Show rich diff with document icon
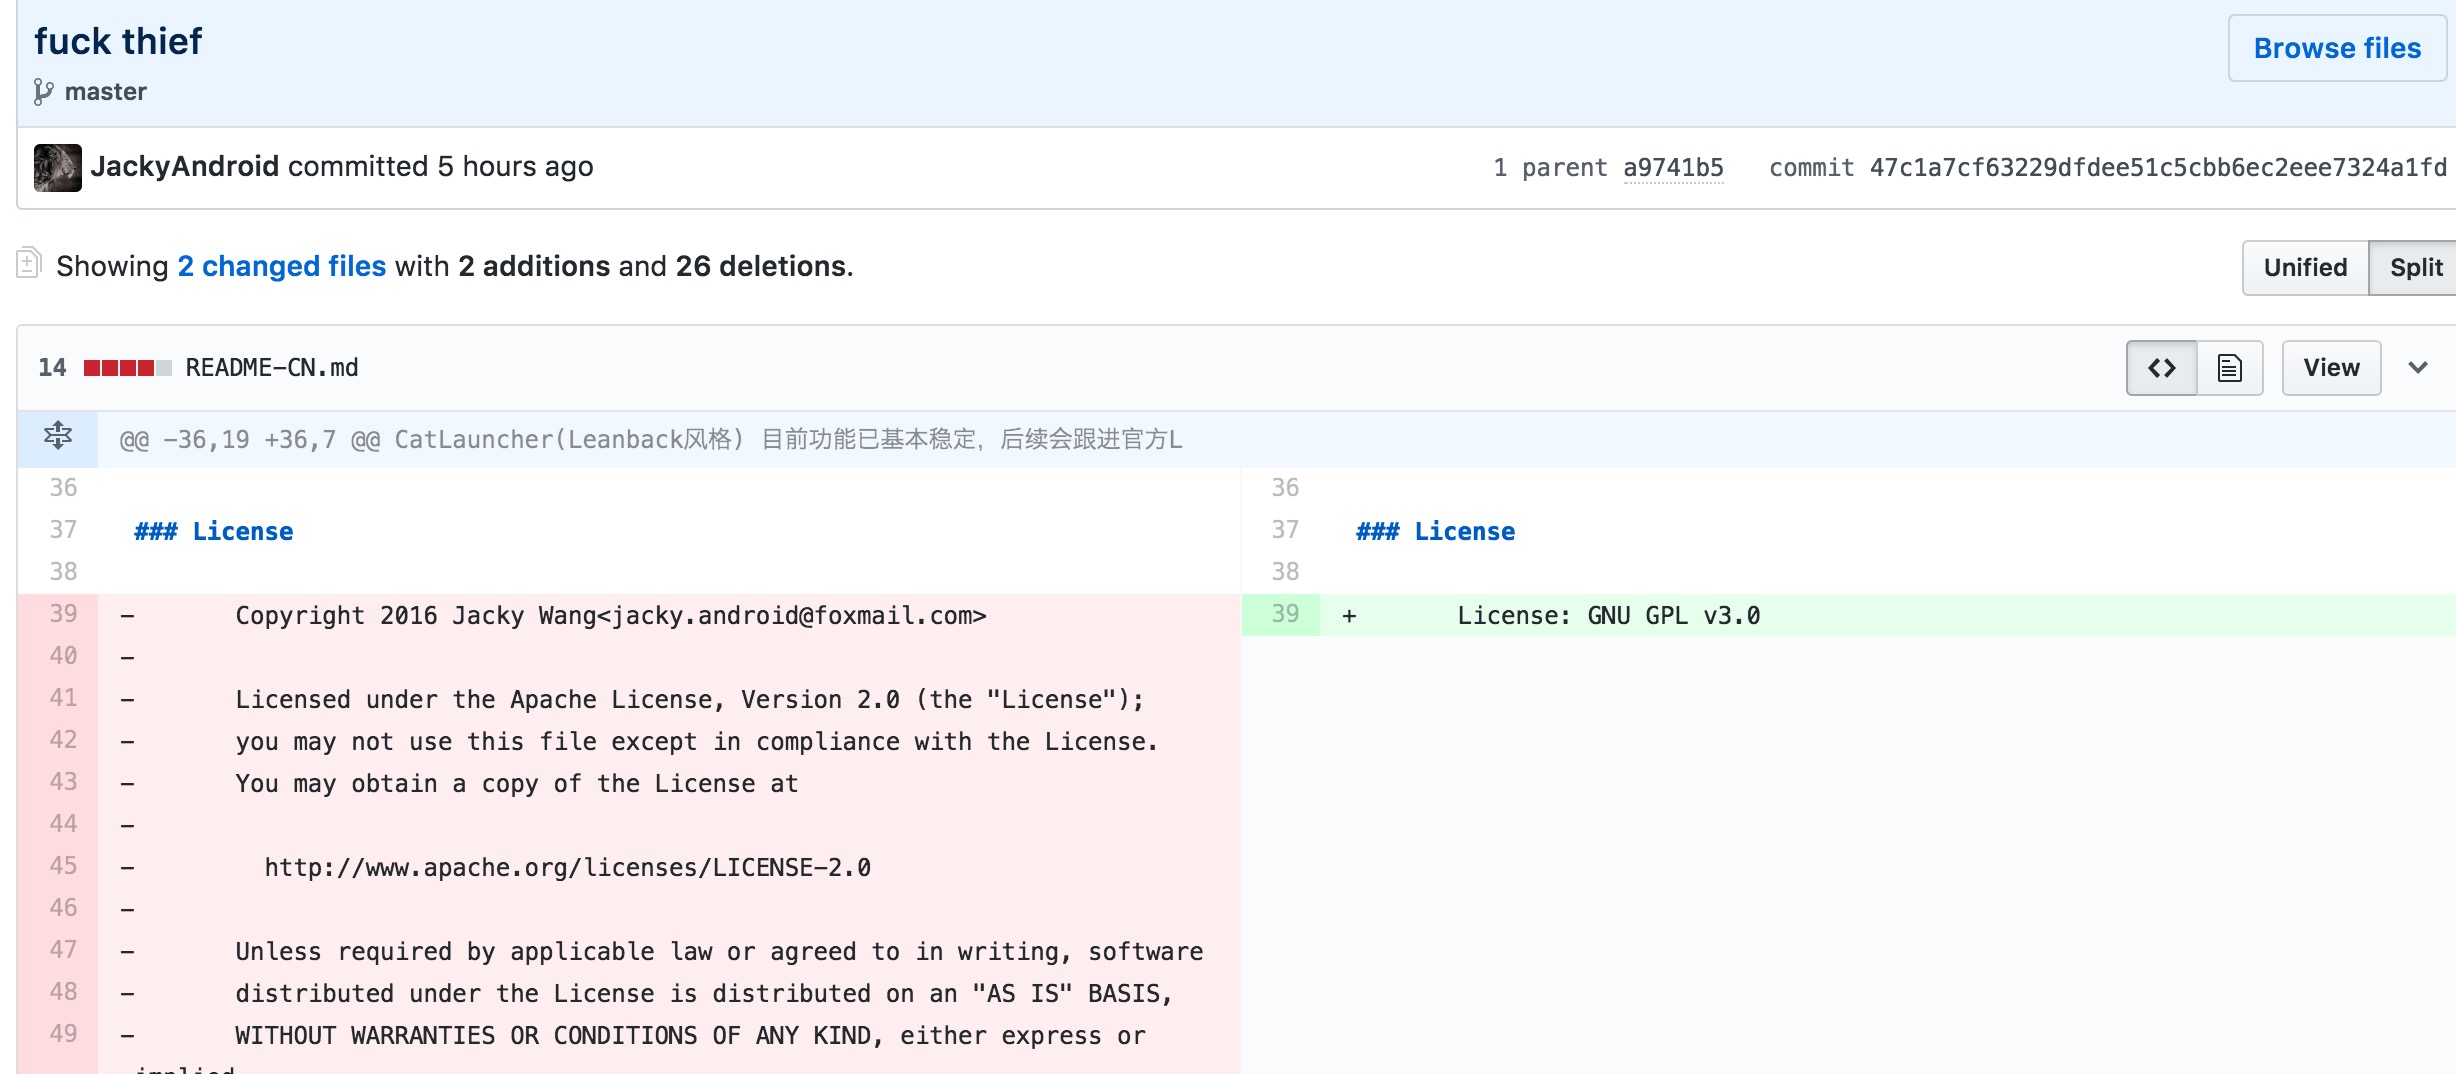2456x1074 pixels. (x=2229, y=368)
